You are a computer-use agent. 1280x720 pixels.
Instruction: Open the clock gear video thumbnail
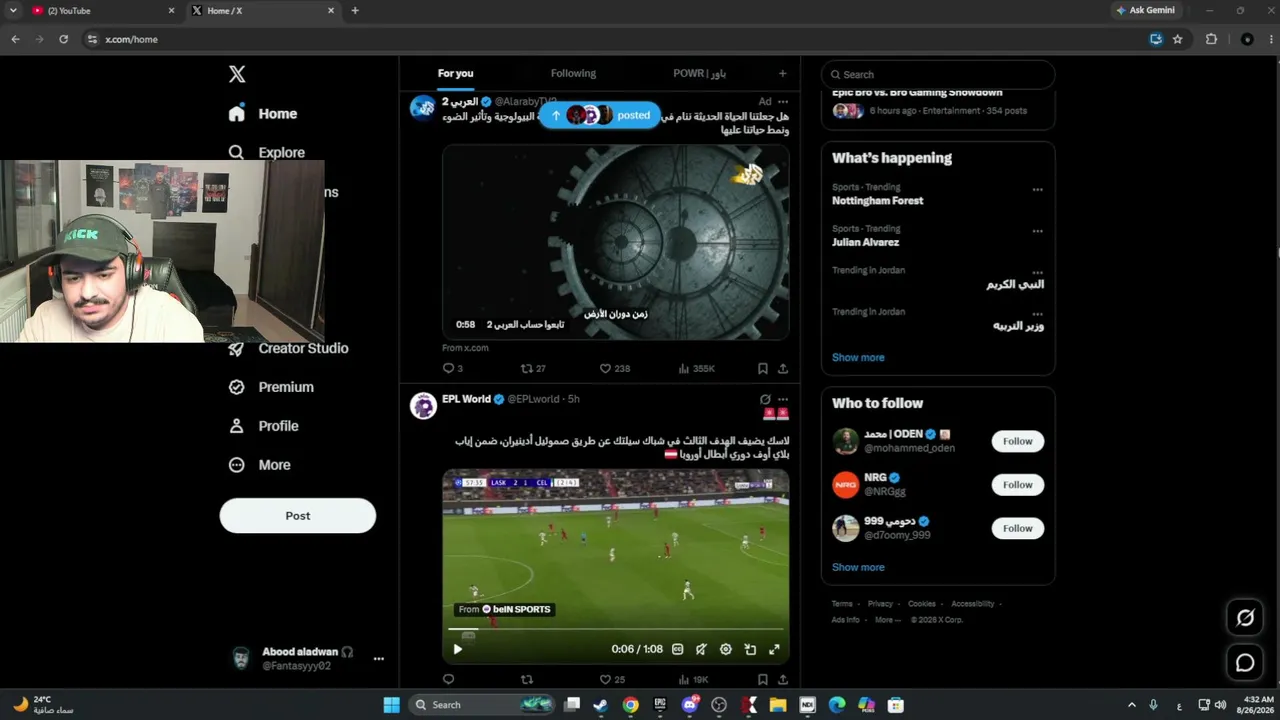(x=616, y=242)
